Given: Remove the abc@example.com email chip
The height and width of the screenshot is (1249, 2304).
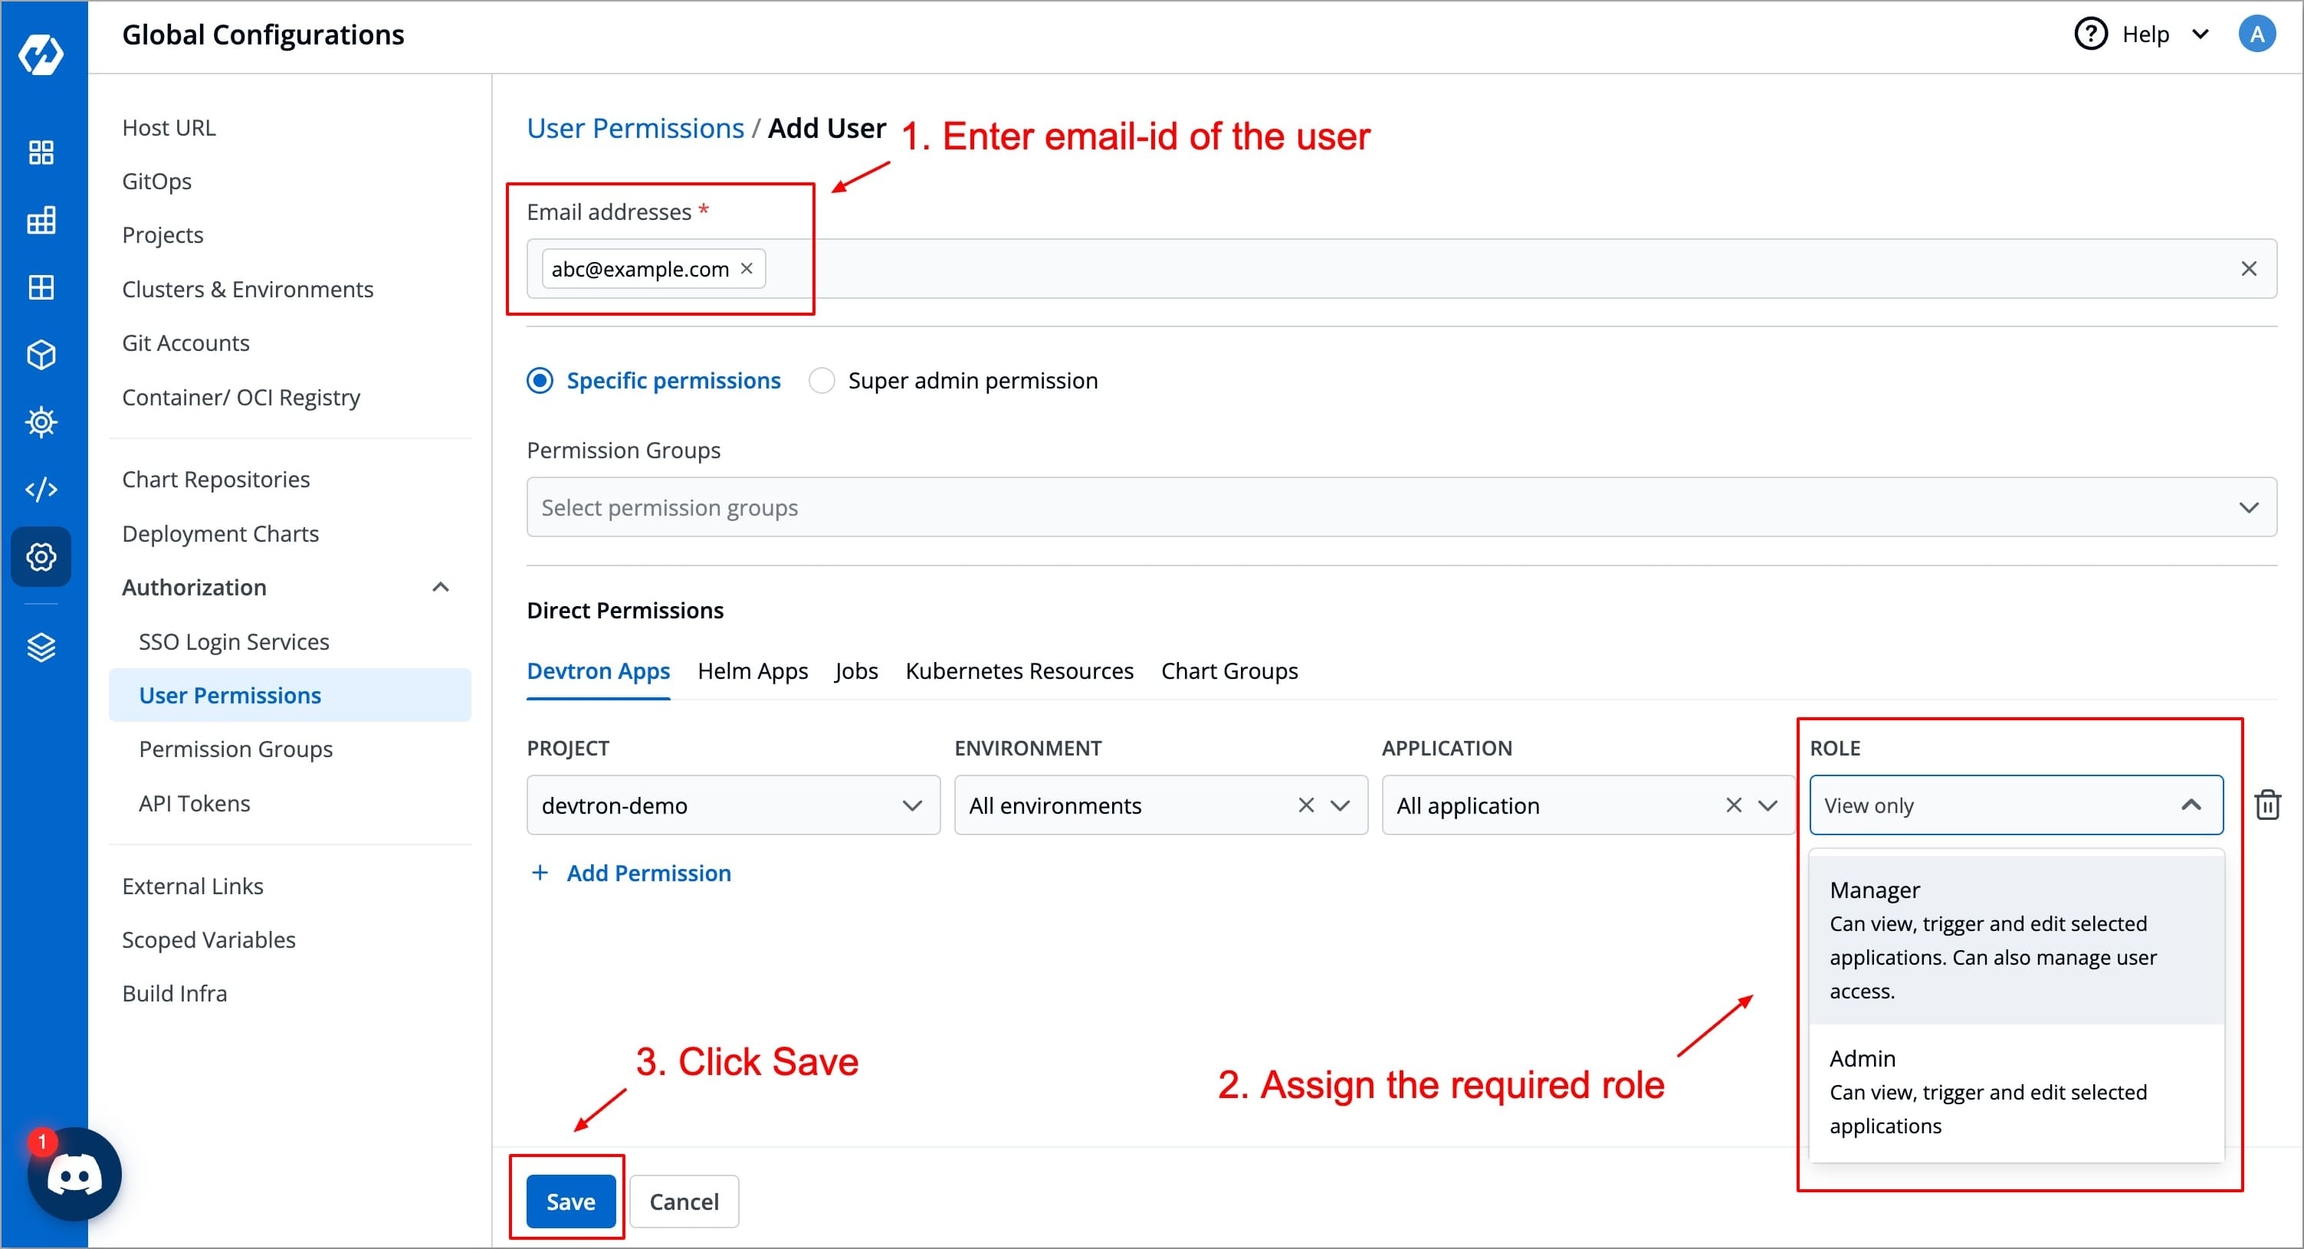Looking at the screenshot, I should [x=746, y=268].
